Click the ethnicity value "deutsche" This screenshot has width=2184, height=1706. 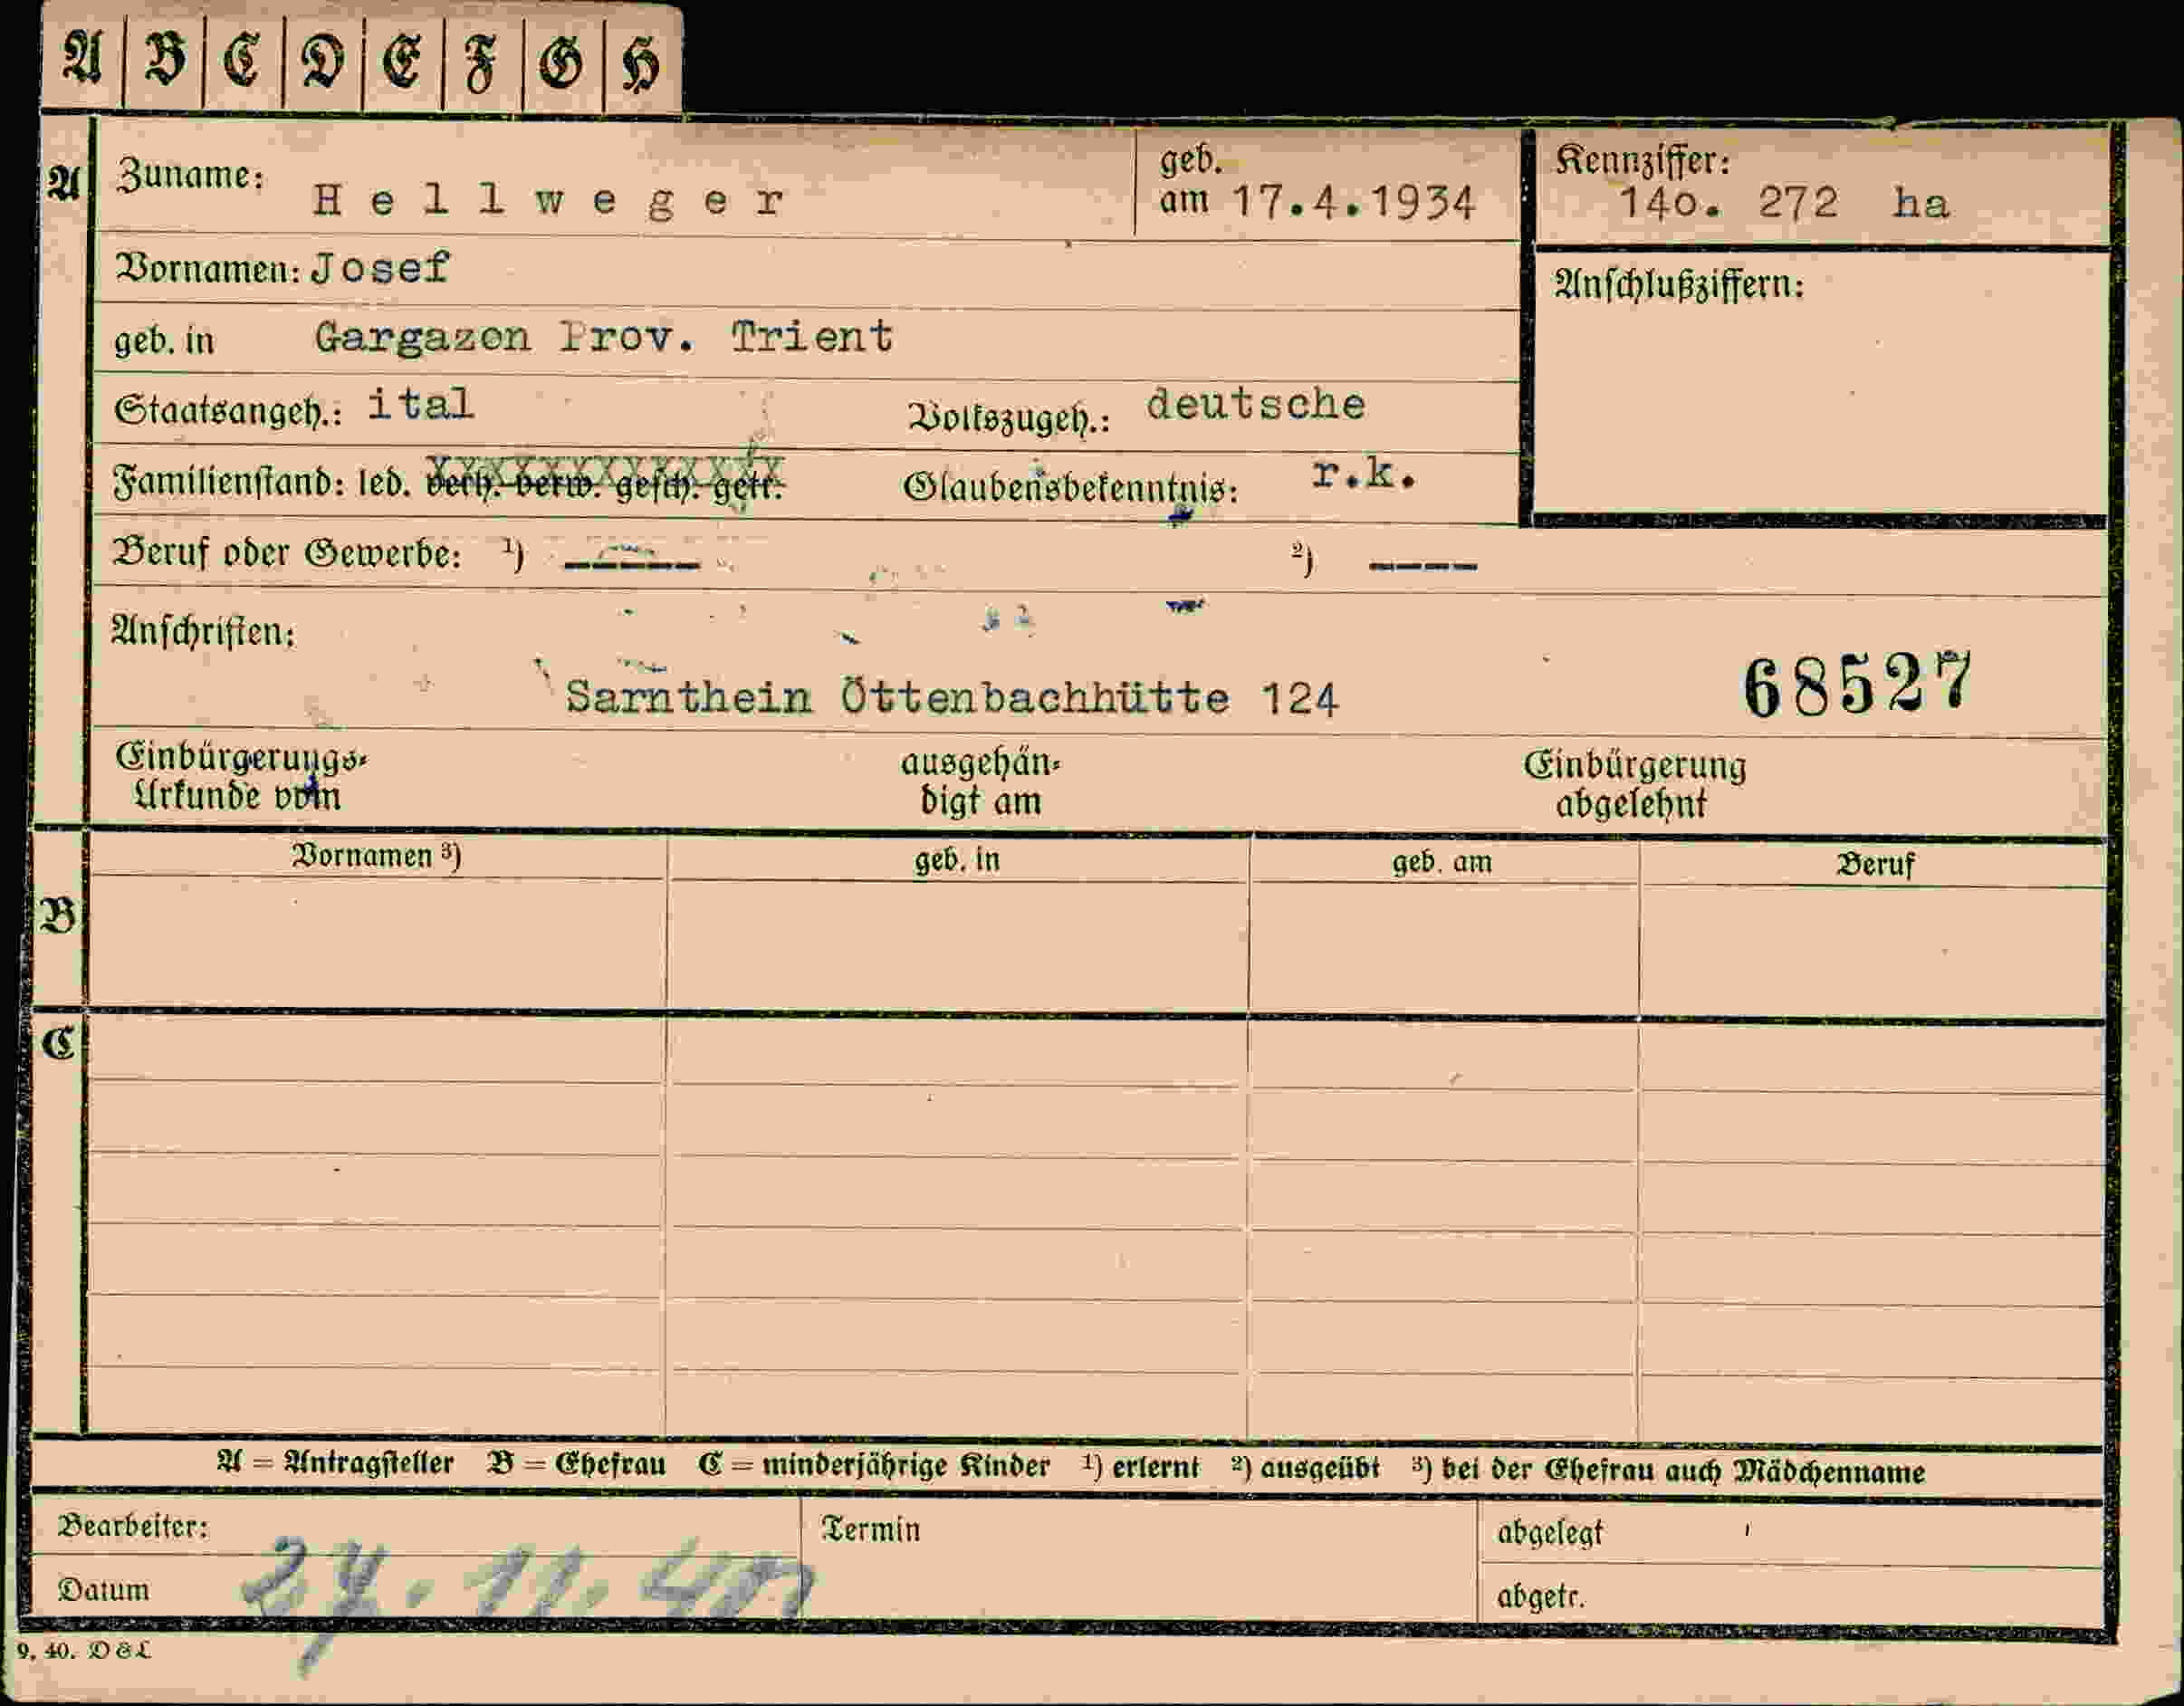click(1256, 404)
